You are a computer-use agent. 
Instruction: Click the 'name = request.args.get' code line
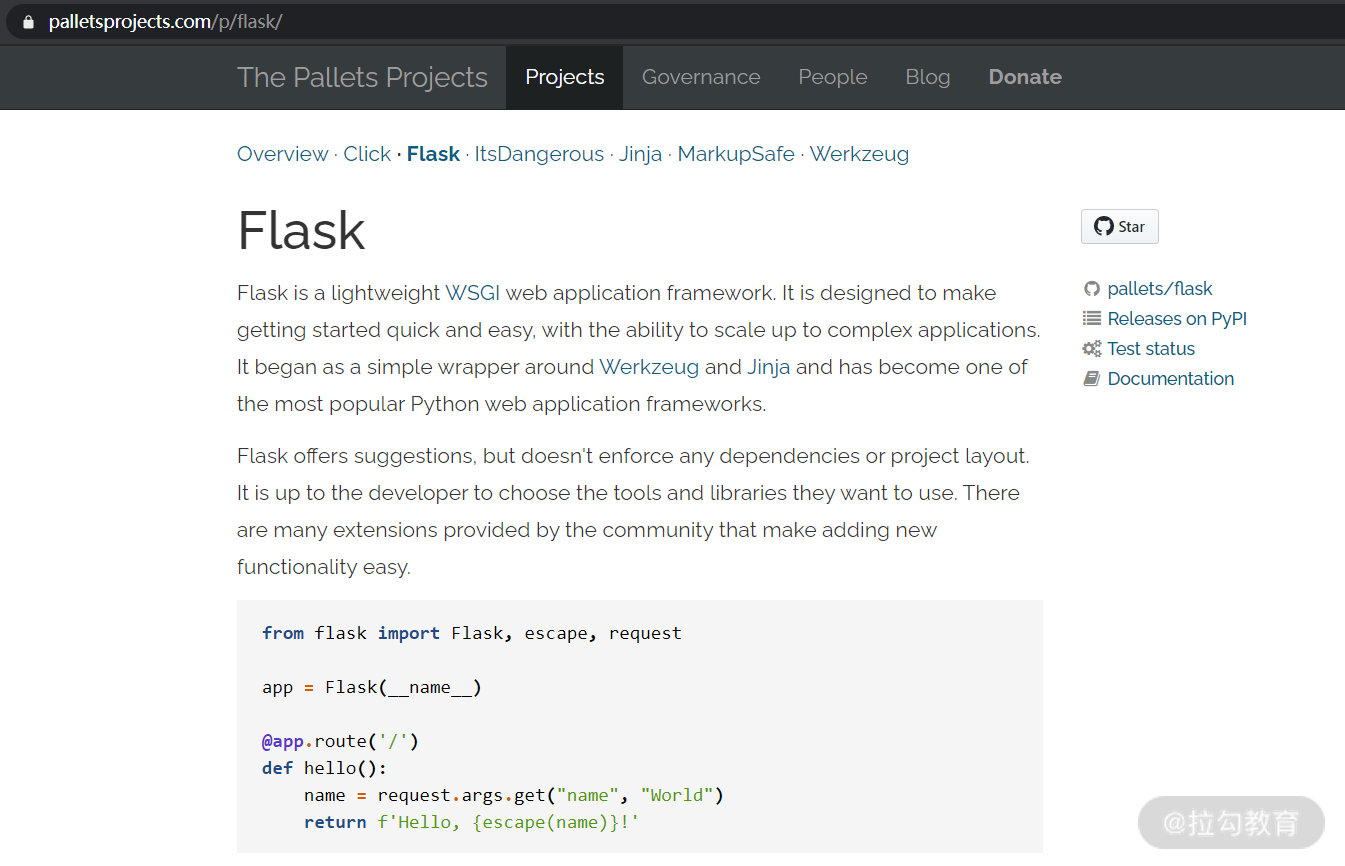(x=514, y=795)
